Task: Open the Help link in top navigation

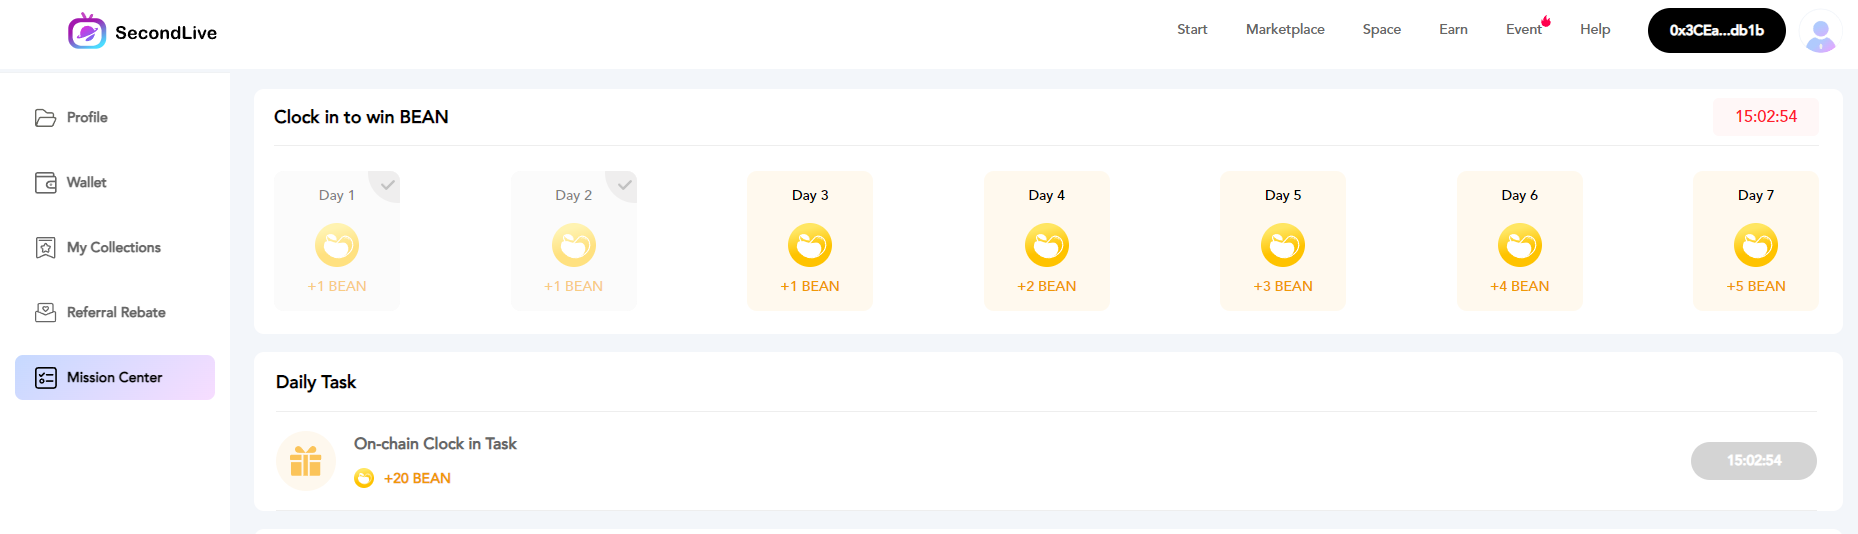Action: [x=1595, y=30]
